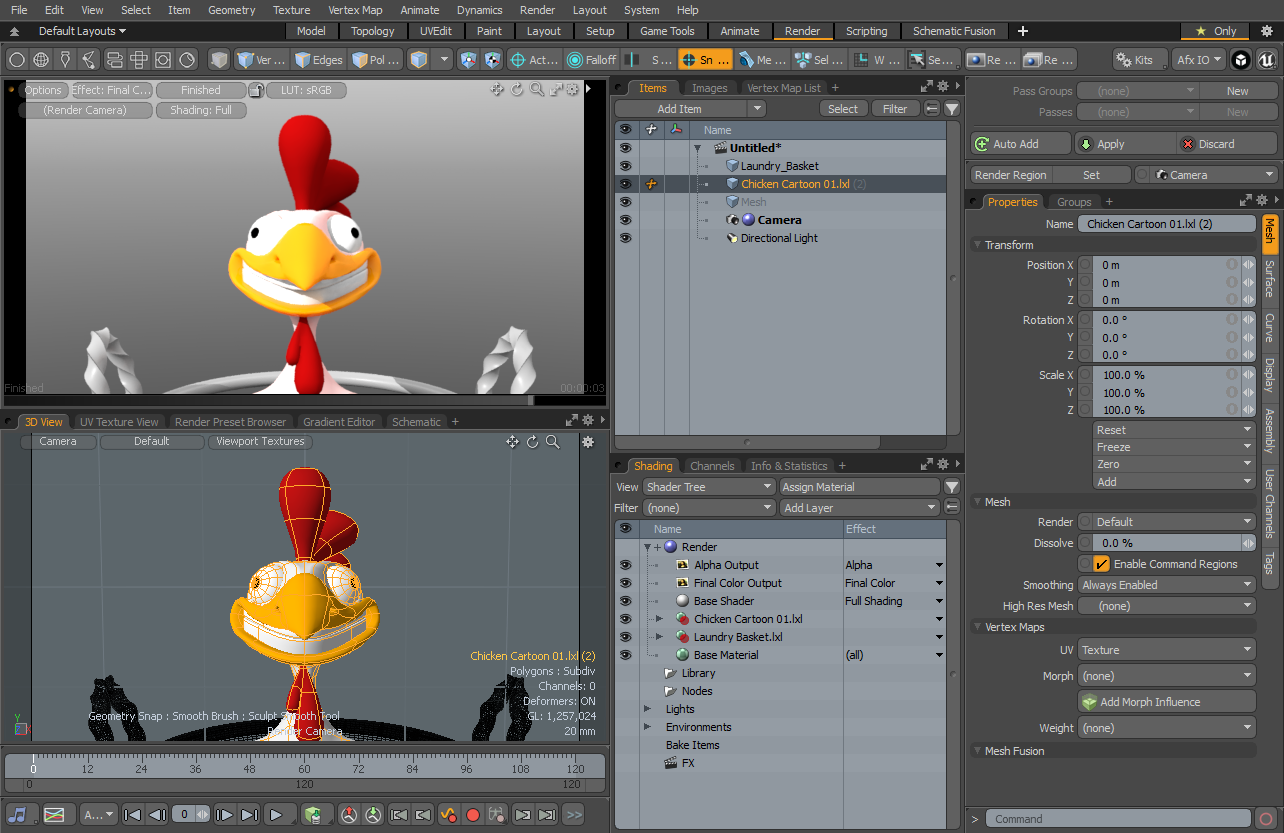Click the Falloff tool in toolbar
This screenshot has width=1284, height=833.
591,60
